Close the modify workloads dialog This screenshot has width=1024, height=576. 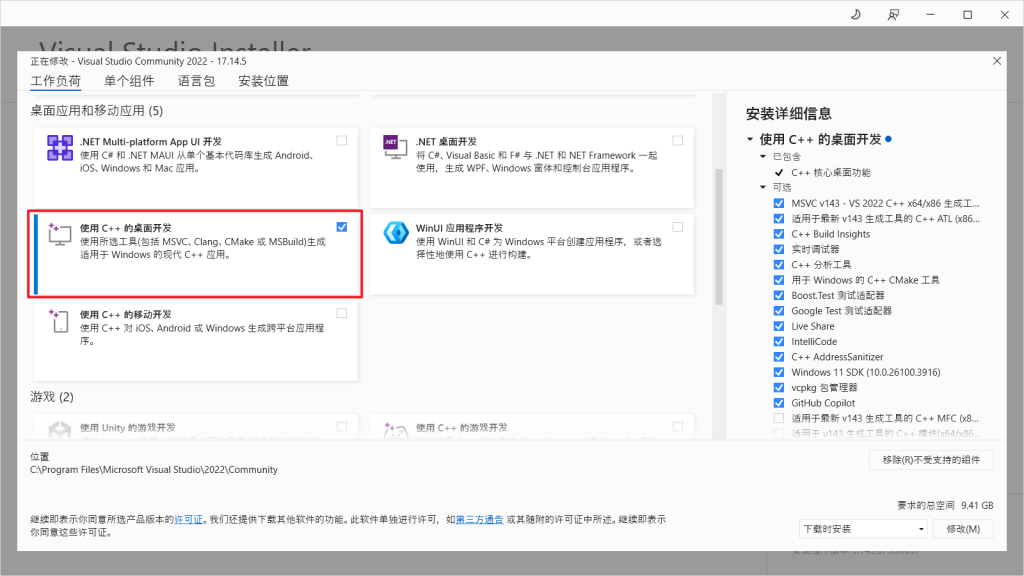coord(997,61)
